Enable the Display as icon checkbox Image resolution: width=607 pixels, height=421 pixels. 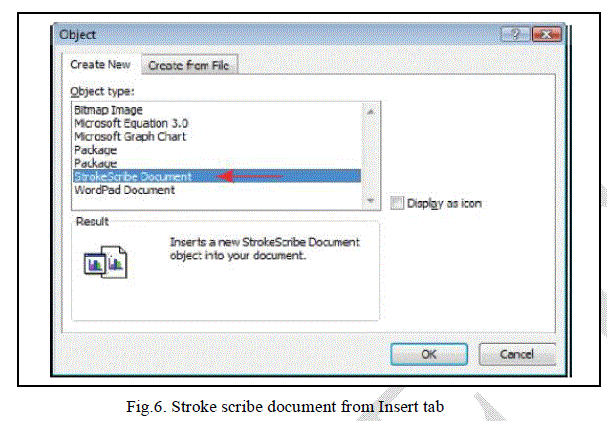coord(397,203)
